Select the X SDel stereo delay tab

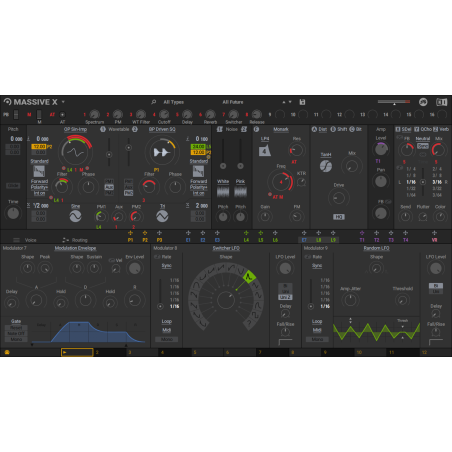(403, 129)
